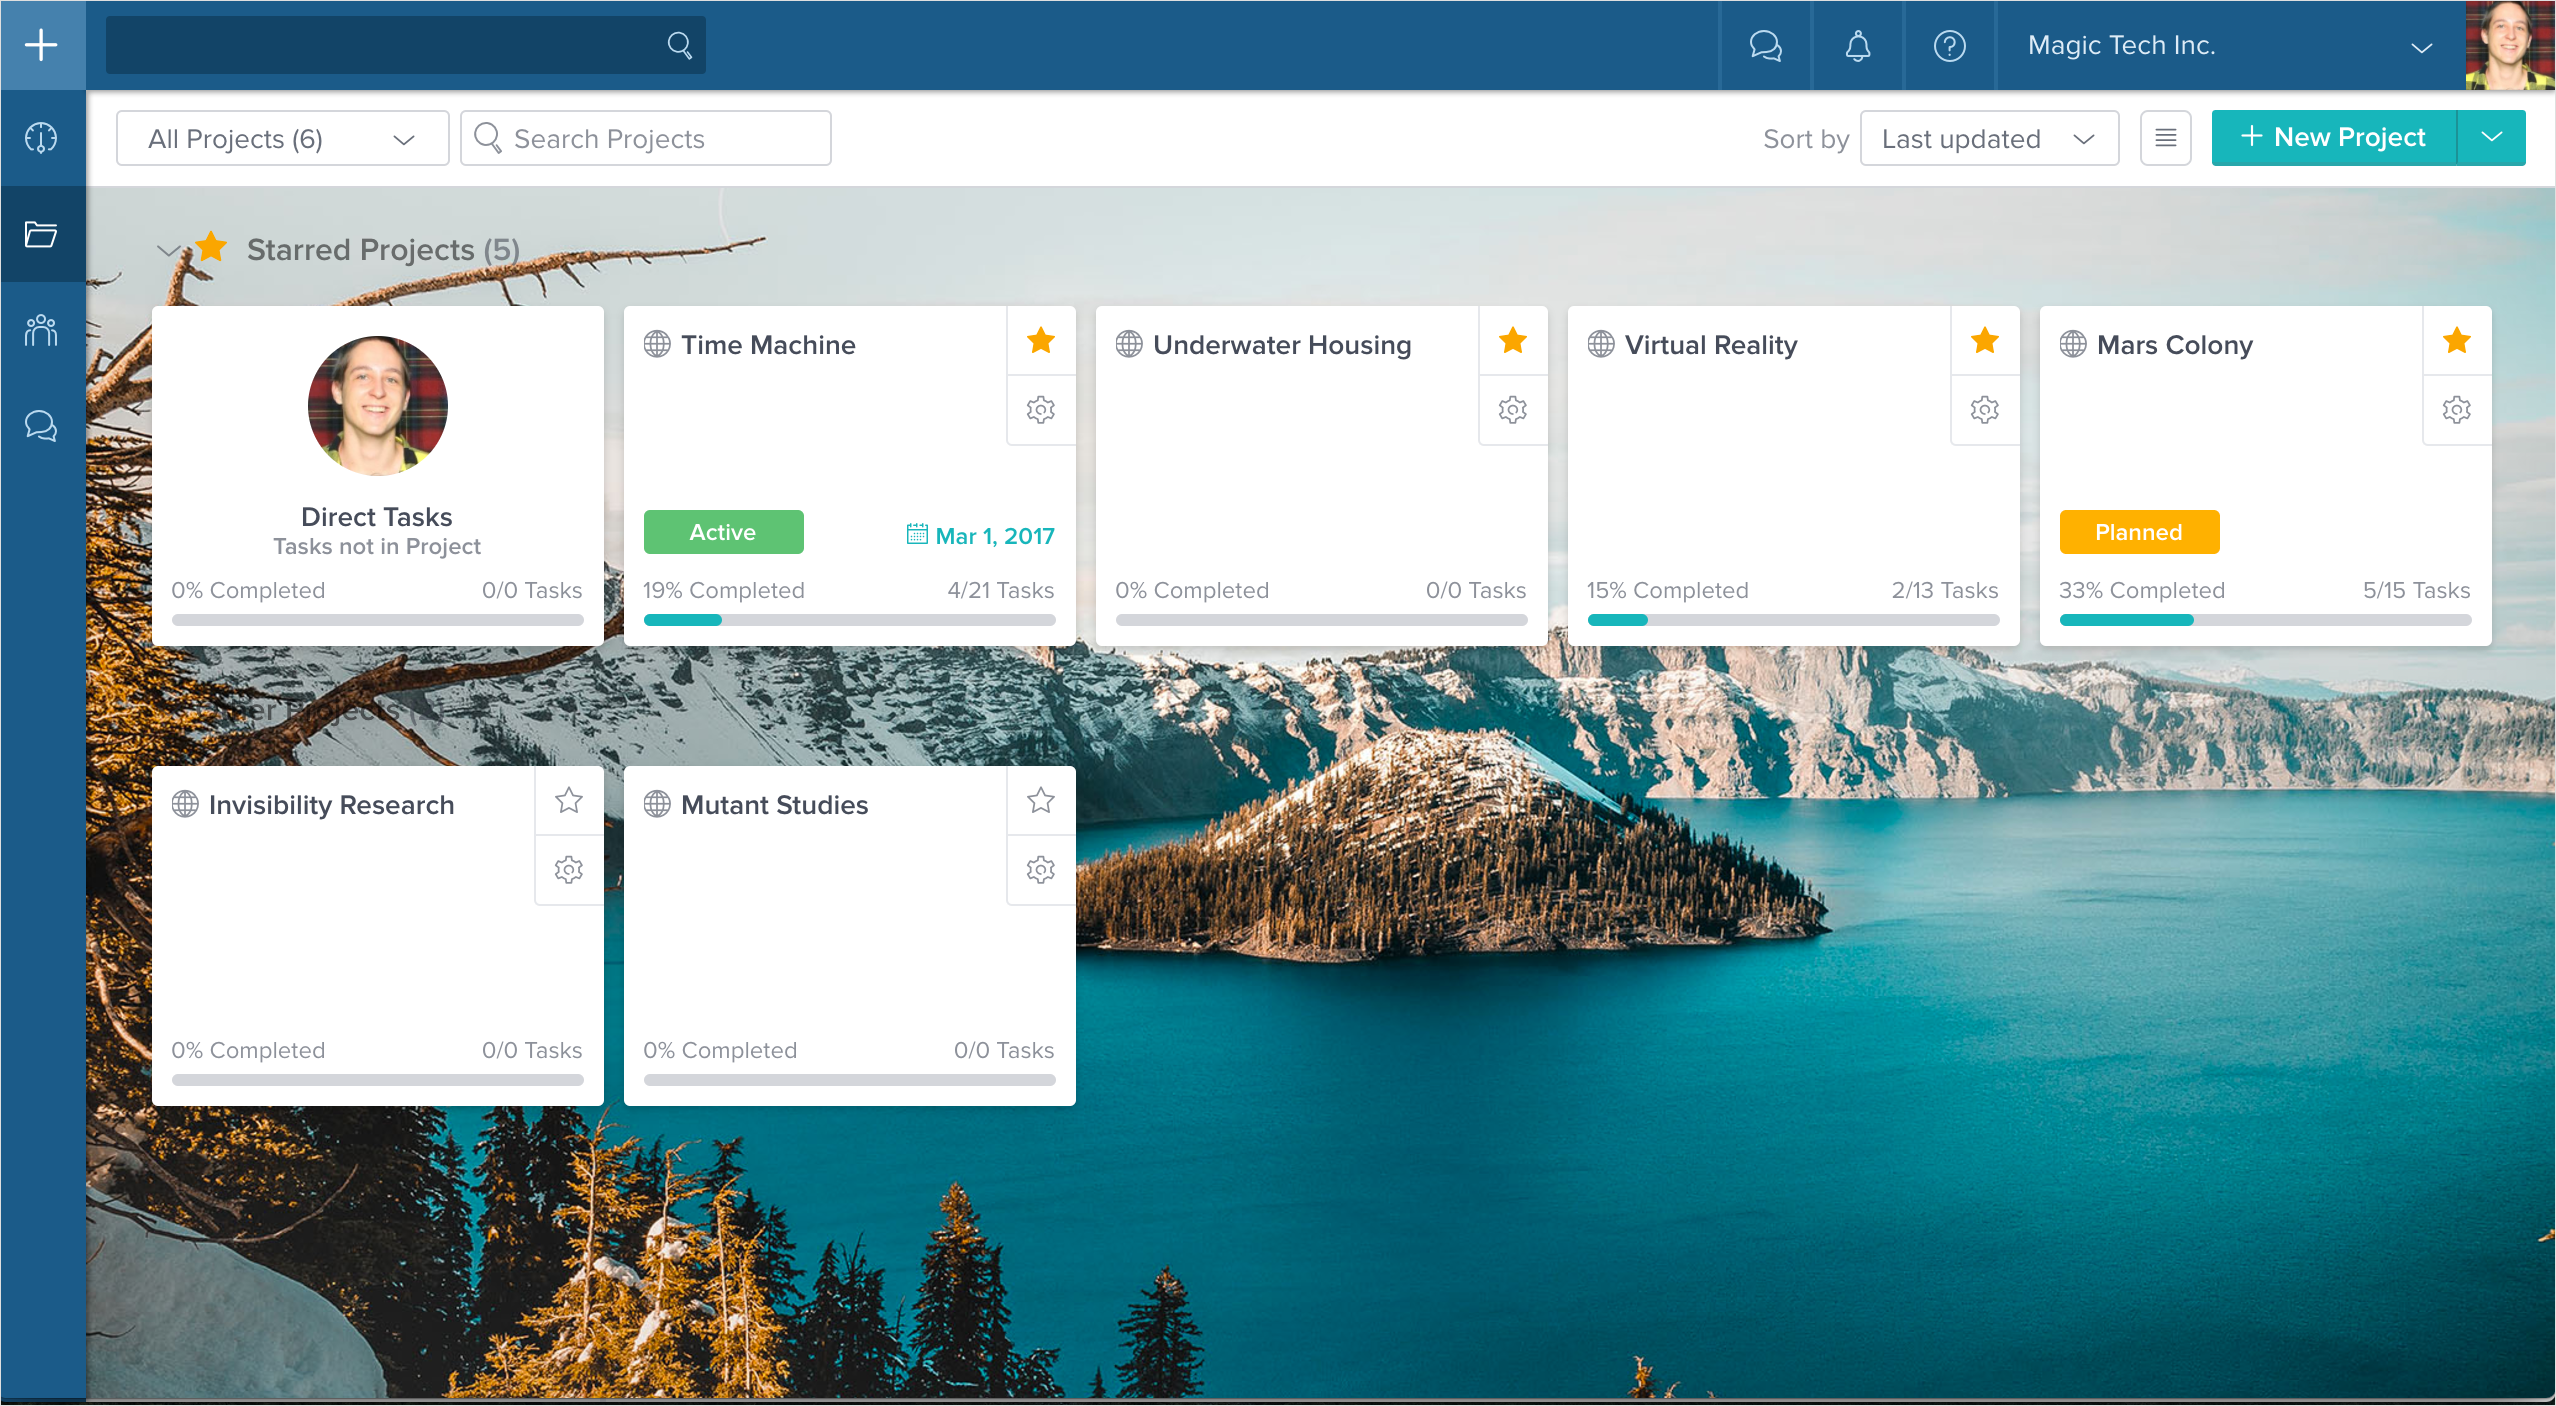Image resolution: width=2556 pixels, height=1406 pixels.
Task: Open settings gear on Mutant Studies card
Action: coord(1040,870)
